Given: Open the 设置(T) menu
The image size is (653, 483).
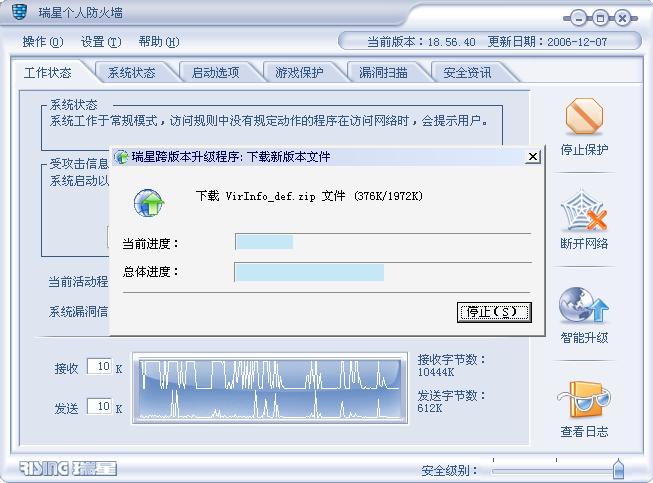Looking at the screenshot, I should [101, 42].
